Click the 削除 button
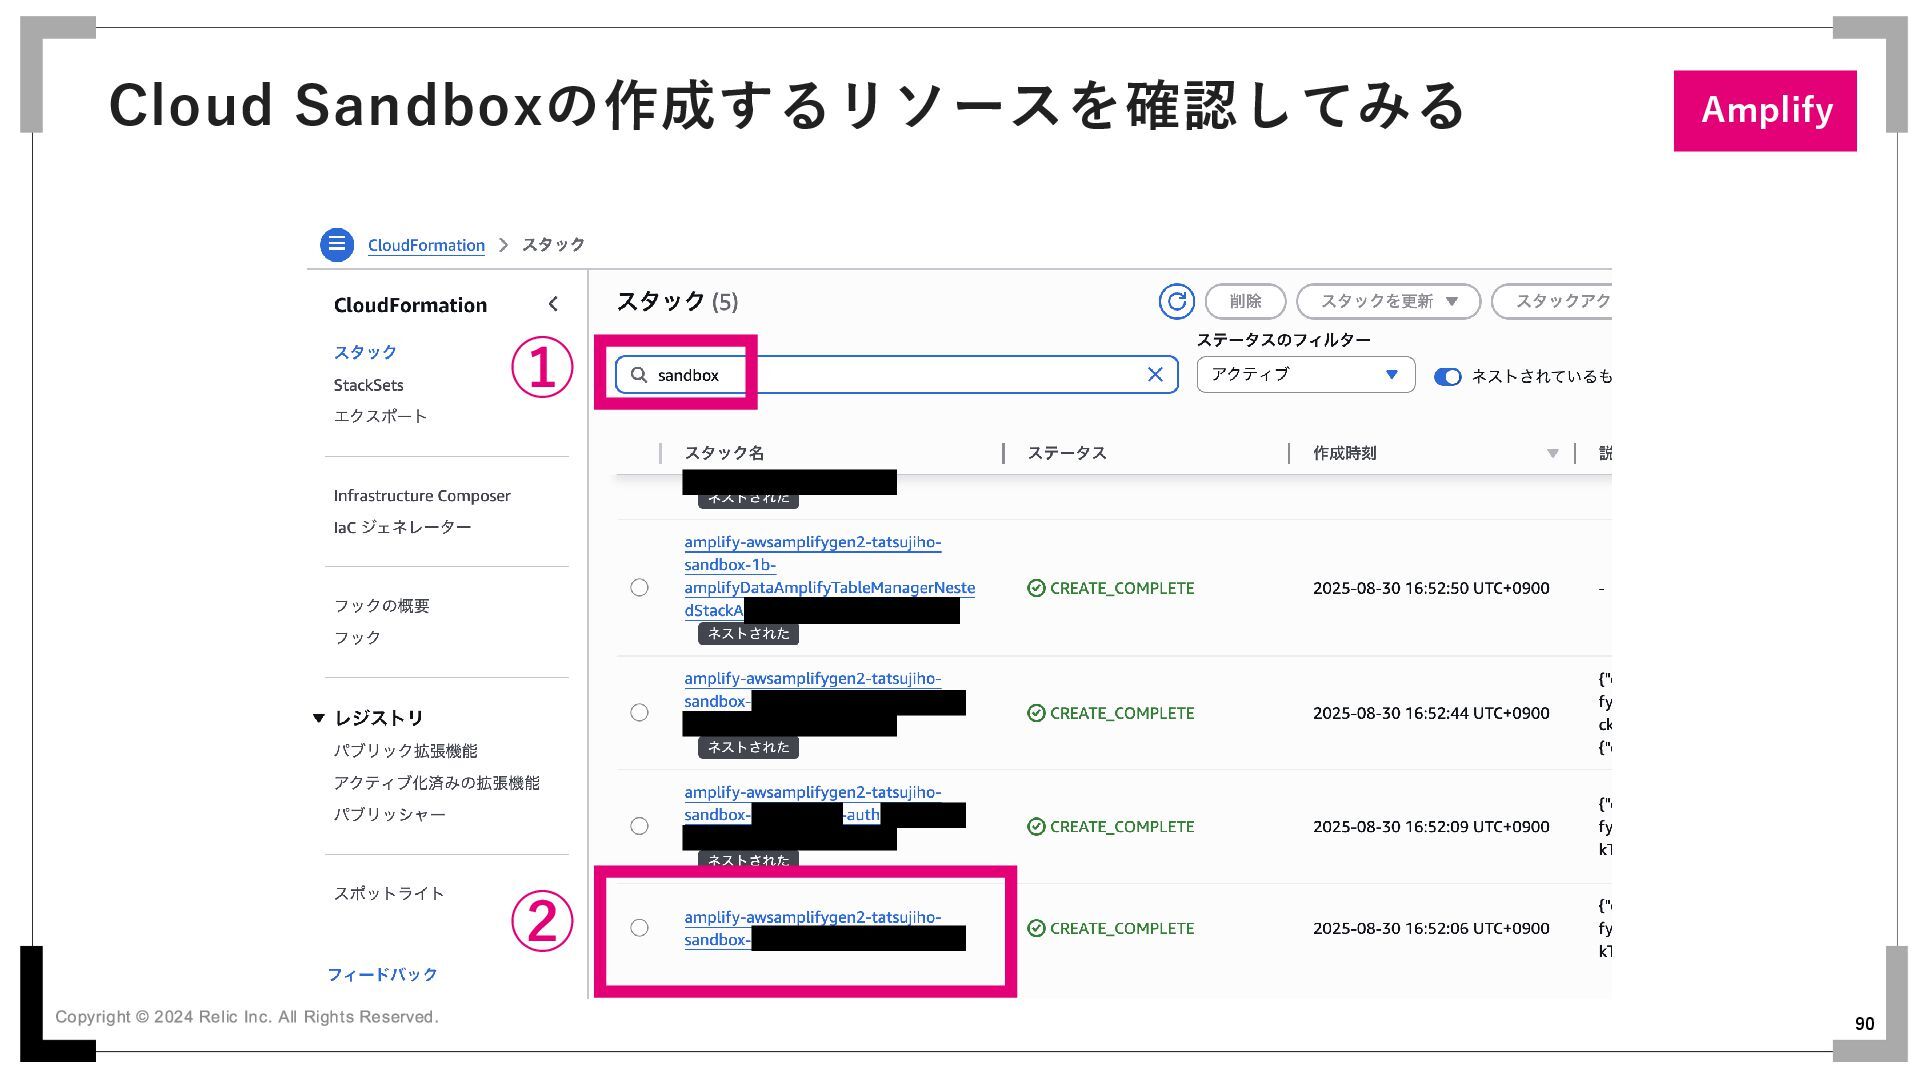This screenshot has width=1920, height=1080. click(1245, 301)
